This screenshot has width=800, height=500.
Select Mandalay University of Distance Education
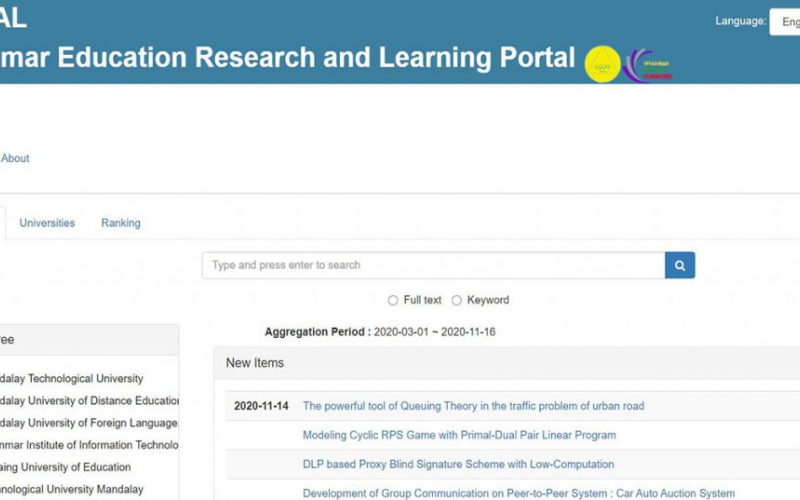coord(89,401)
